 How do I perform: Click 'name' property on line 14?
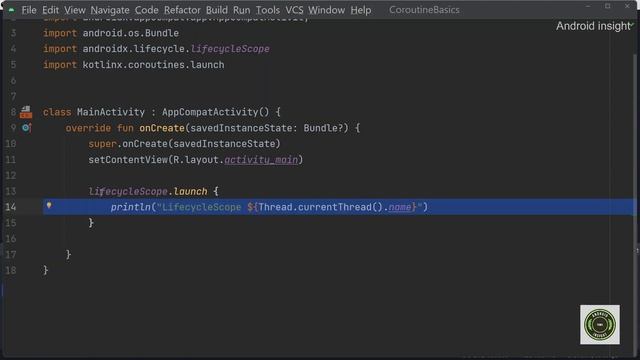pyautogui.click(x=400, y=207)
